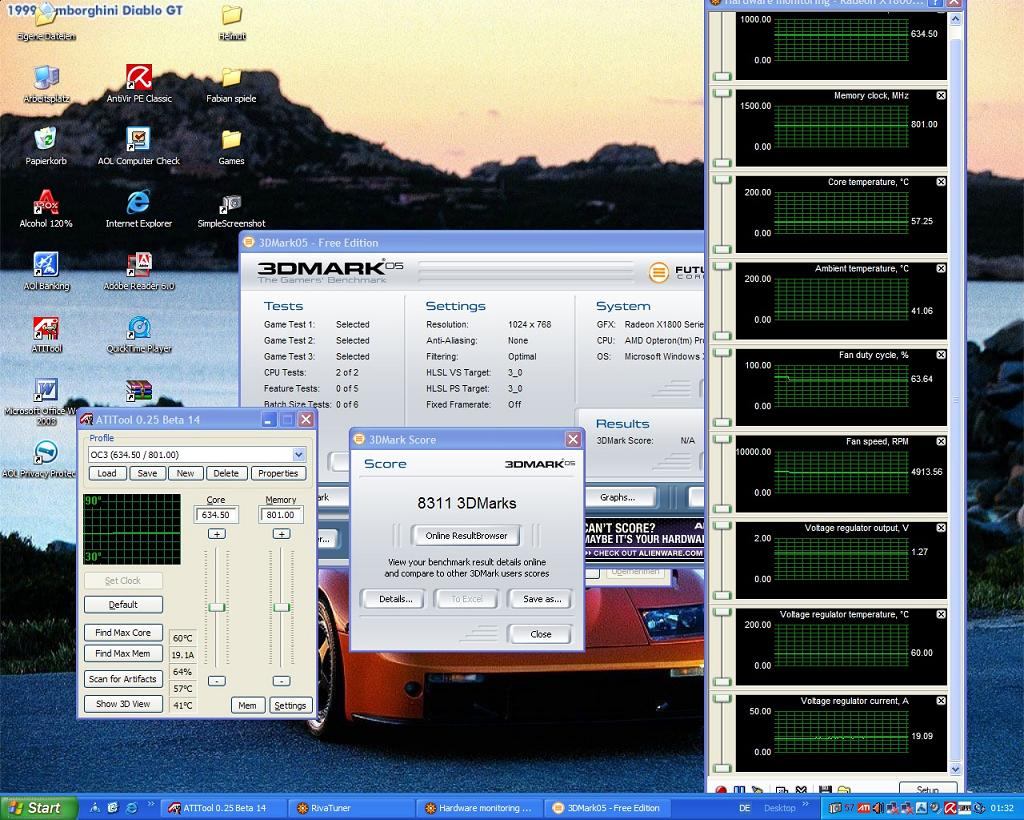Switch to ATITool taskbar button

(224, 808)
